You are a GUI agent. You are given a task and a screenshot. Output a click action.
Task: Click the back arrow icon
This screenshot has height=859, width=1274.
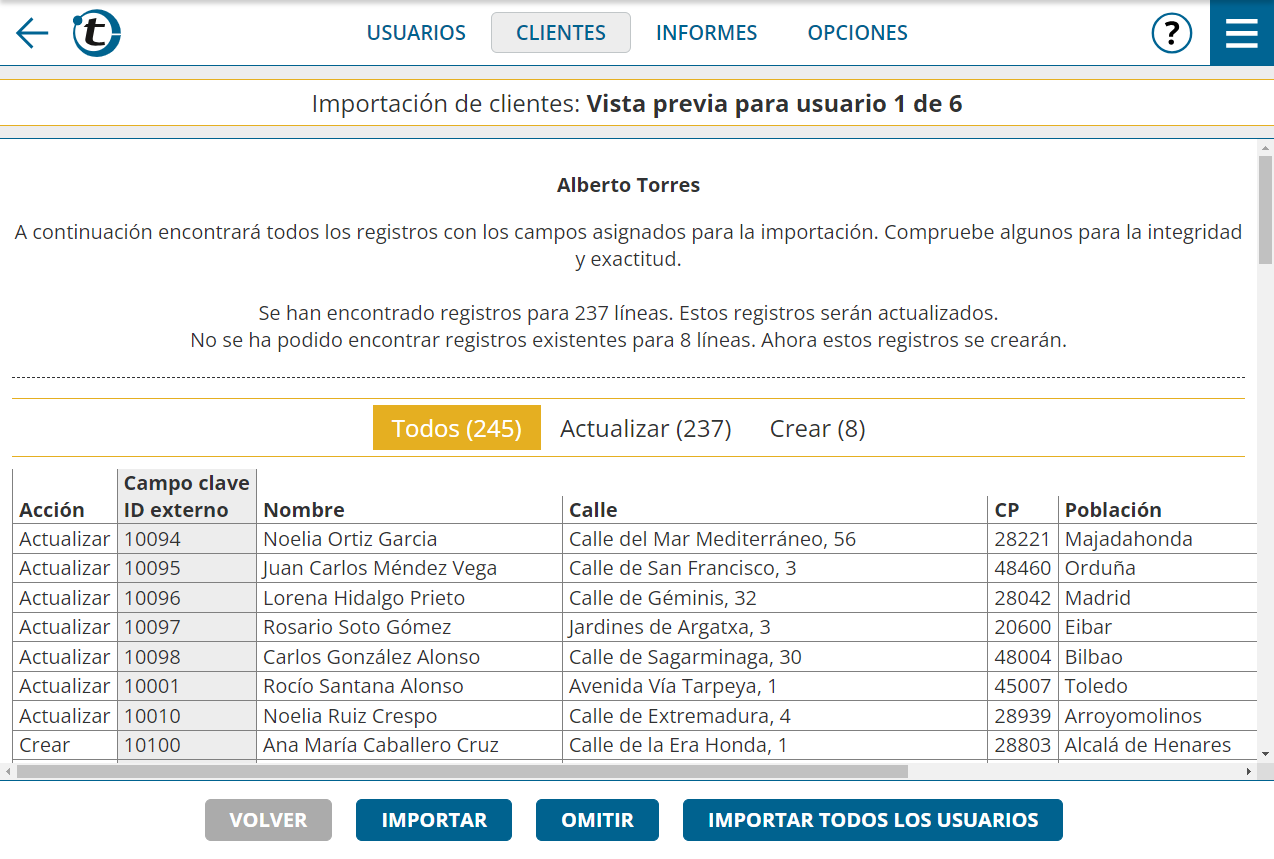32,33
